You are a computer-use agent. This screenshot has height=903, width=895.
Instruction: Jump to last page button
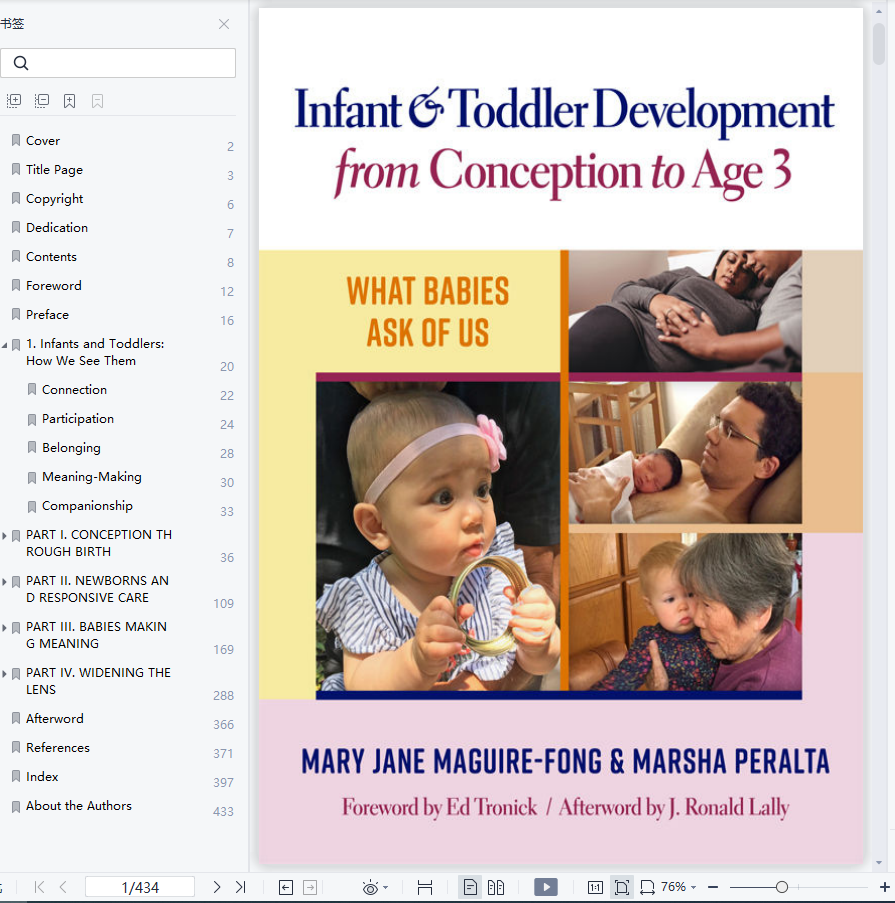pos(241,887)
